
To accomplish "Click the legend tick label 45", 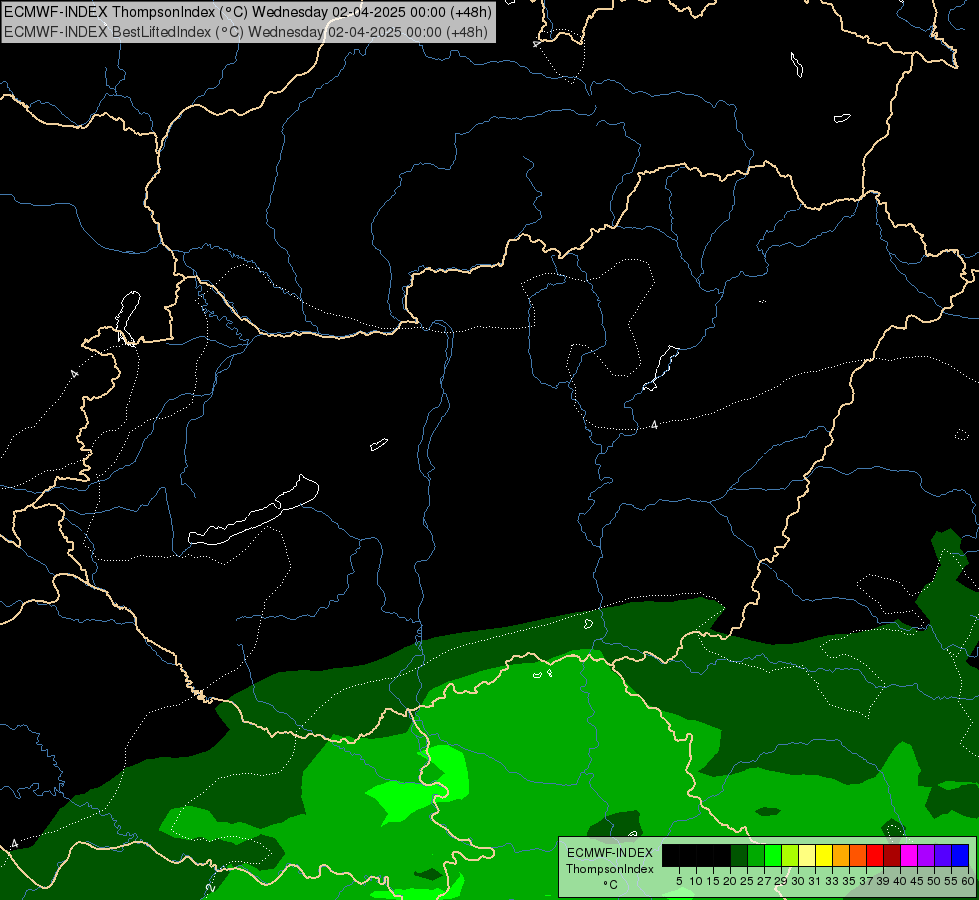I will [x=917, y=881].
